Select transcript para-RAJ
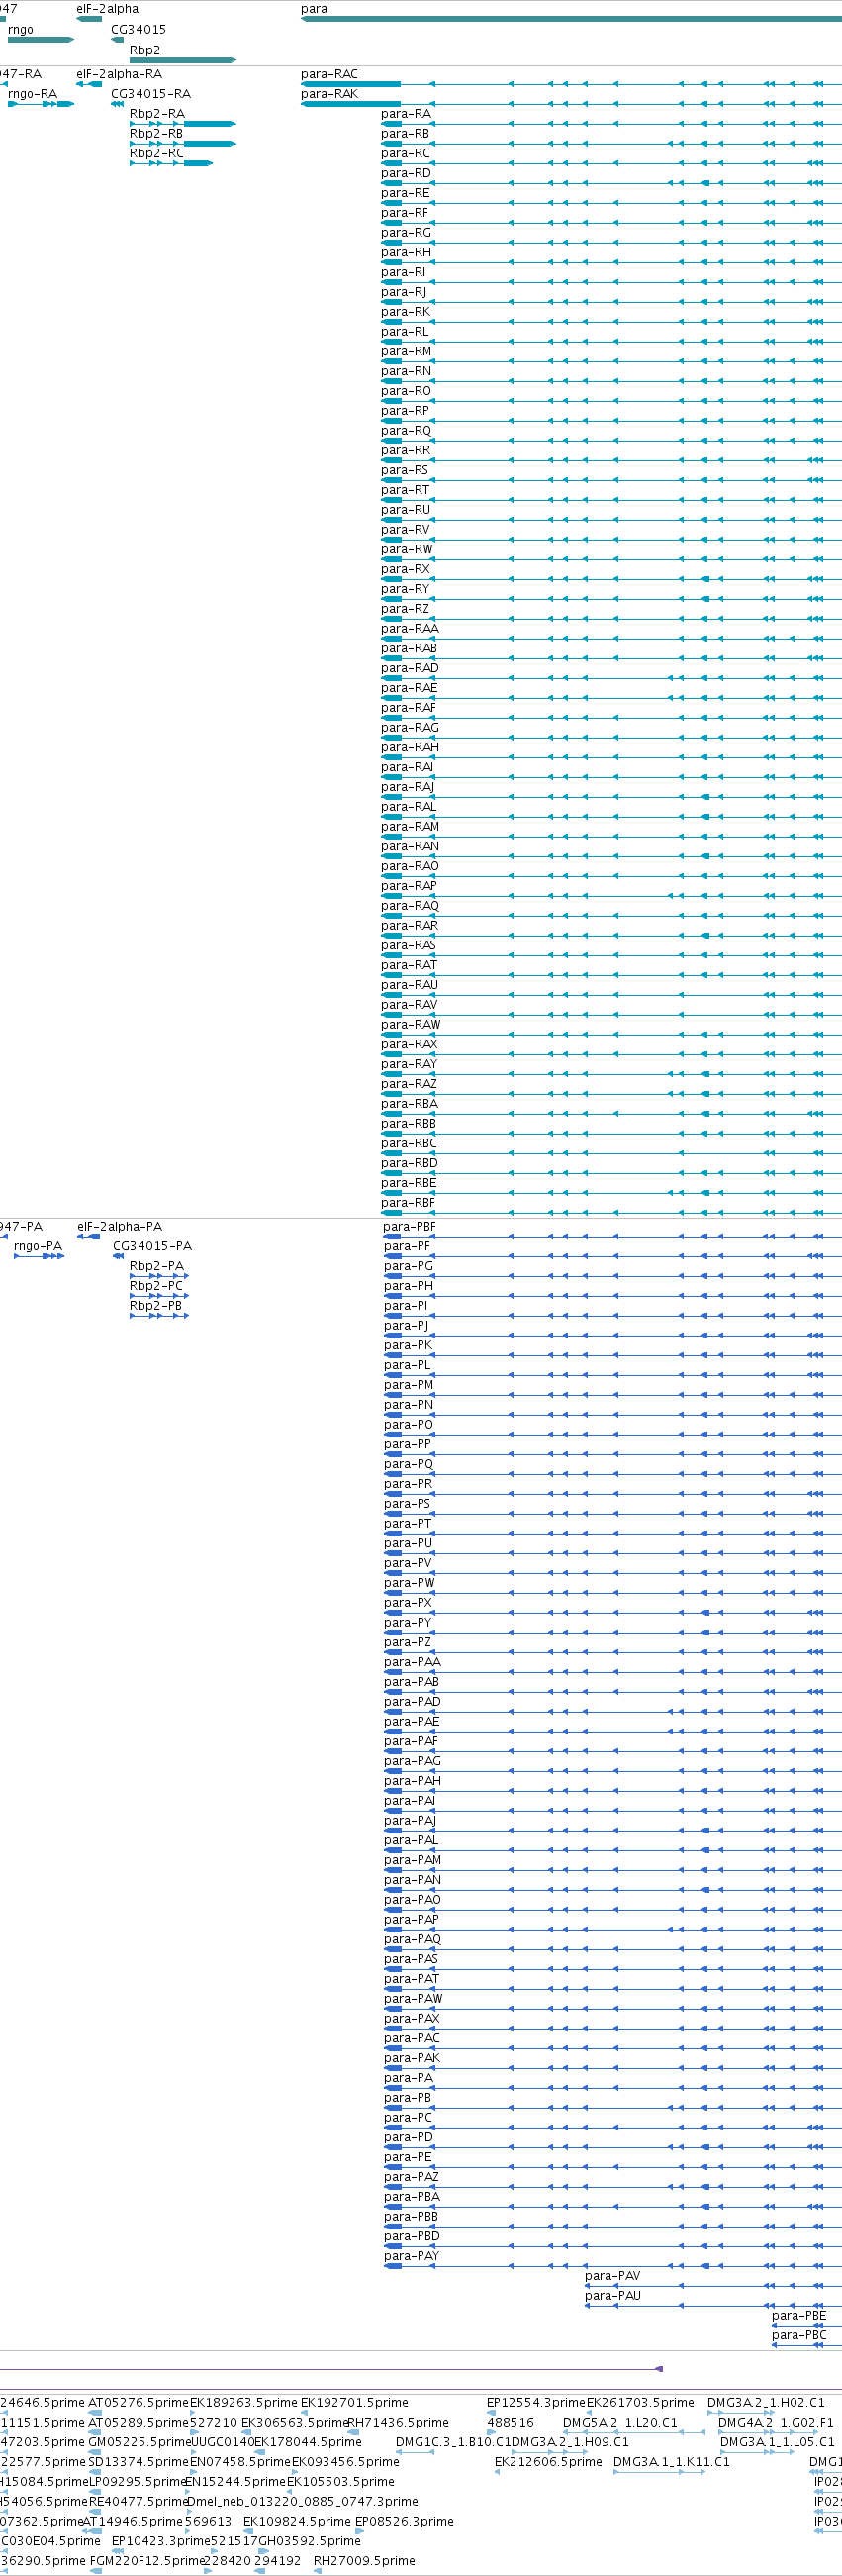842x2576 pixels. [x=408, y=787]
